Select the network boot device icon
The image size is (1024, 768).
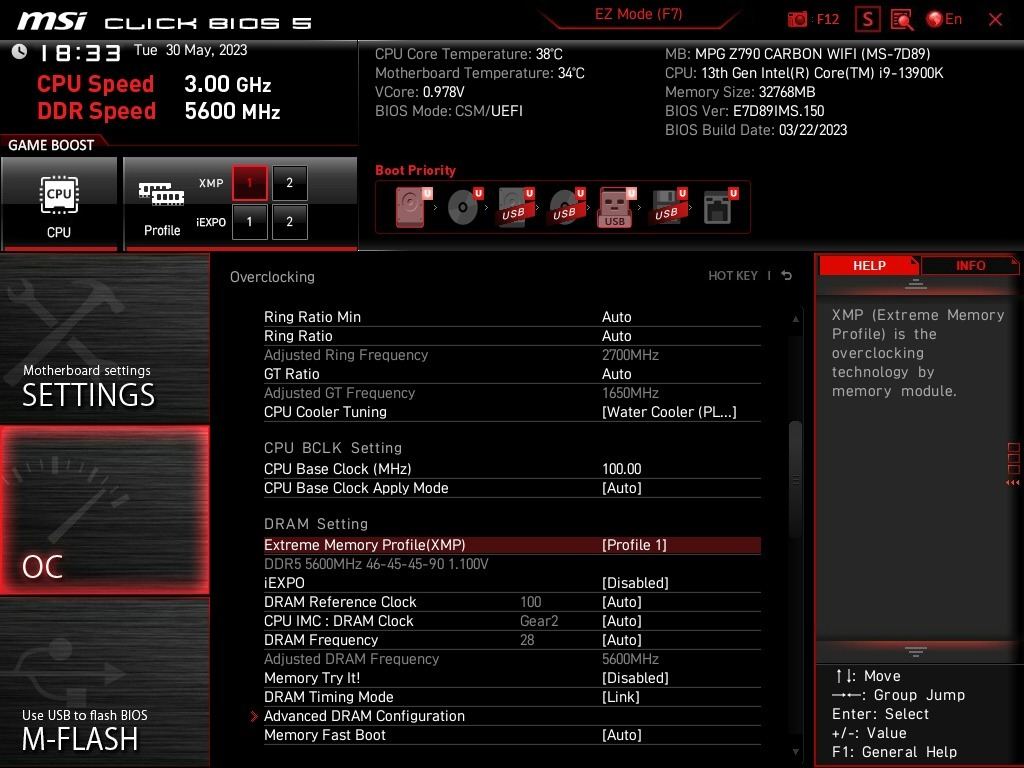pos(718,208)
